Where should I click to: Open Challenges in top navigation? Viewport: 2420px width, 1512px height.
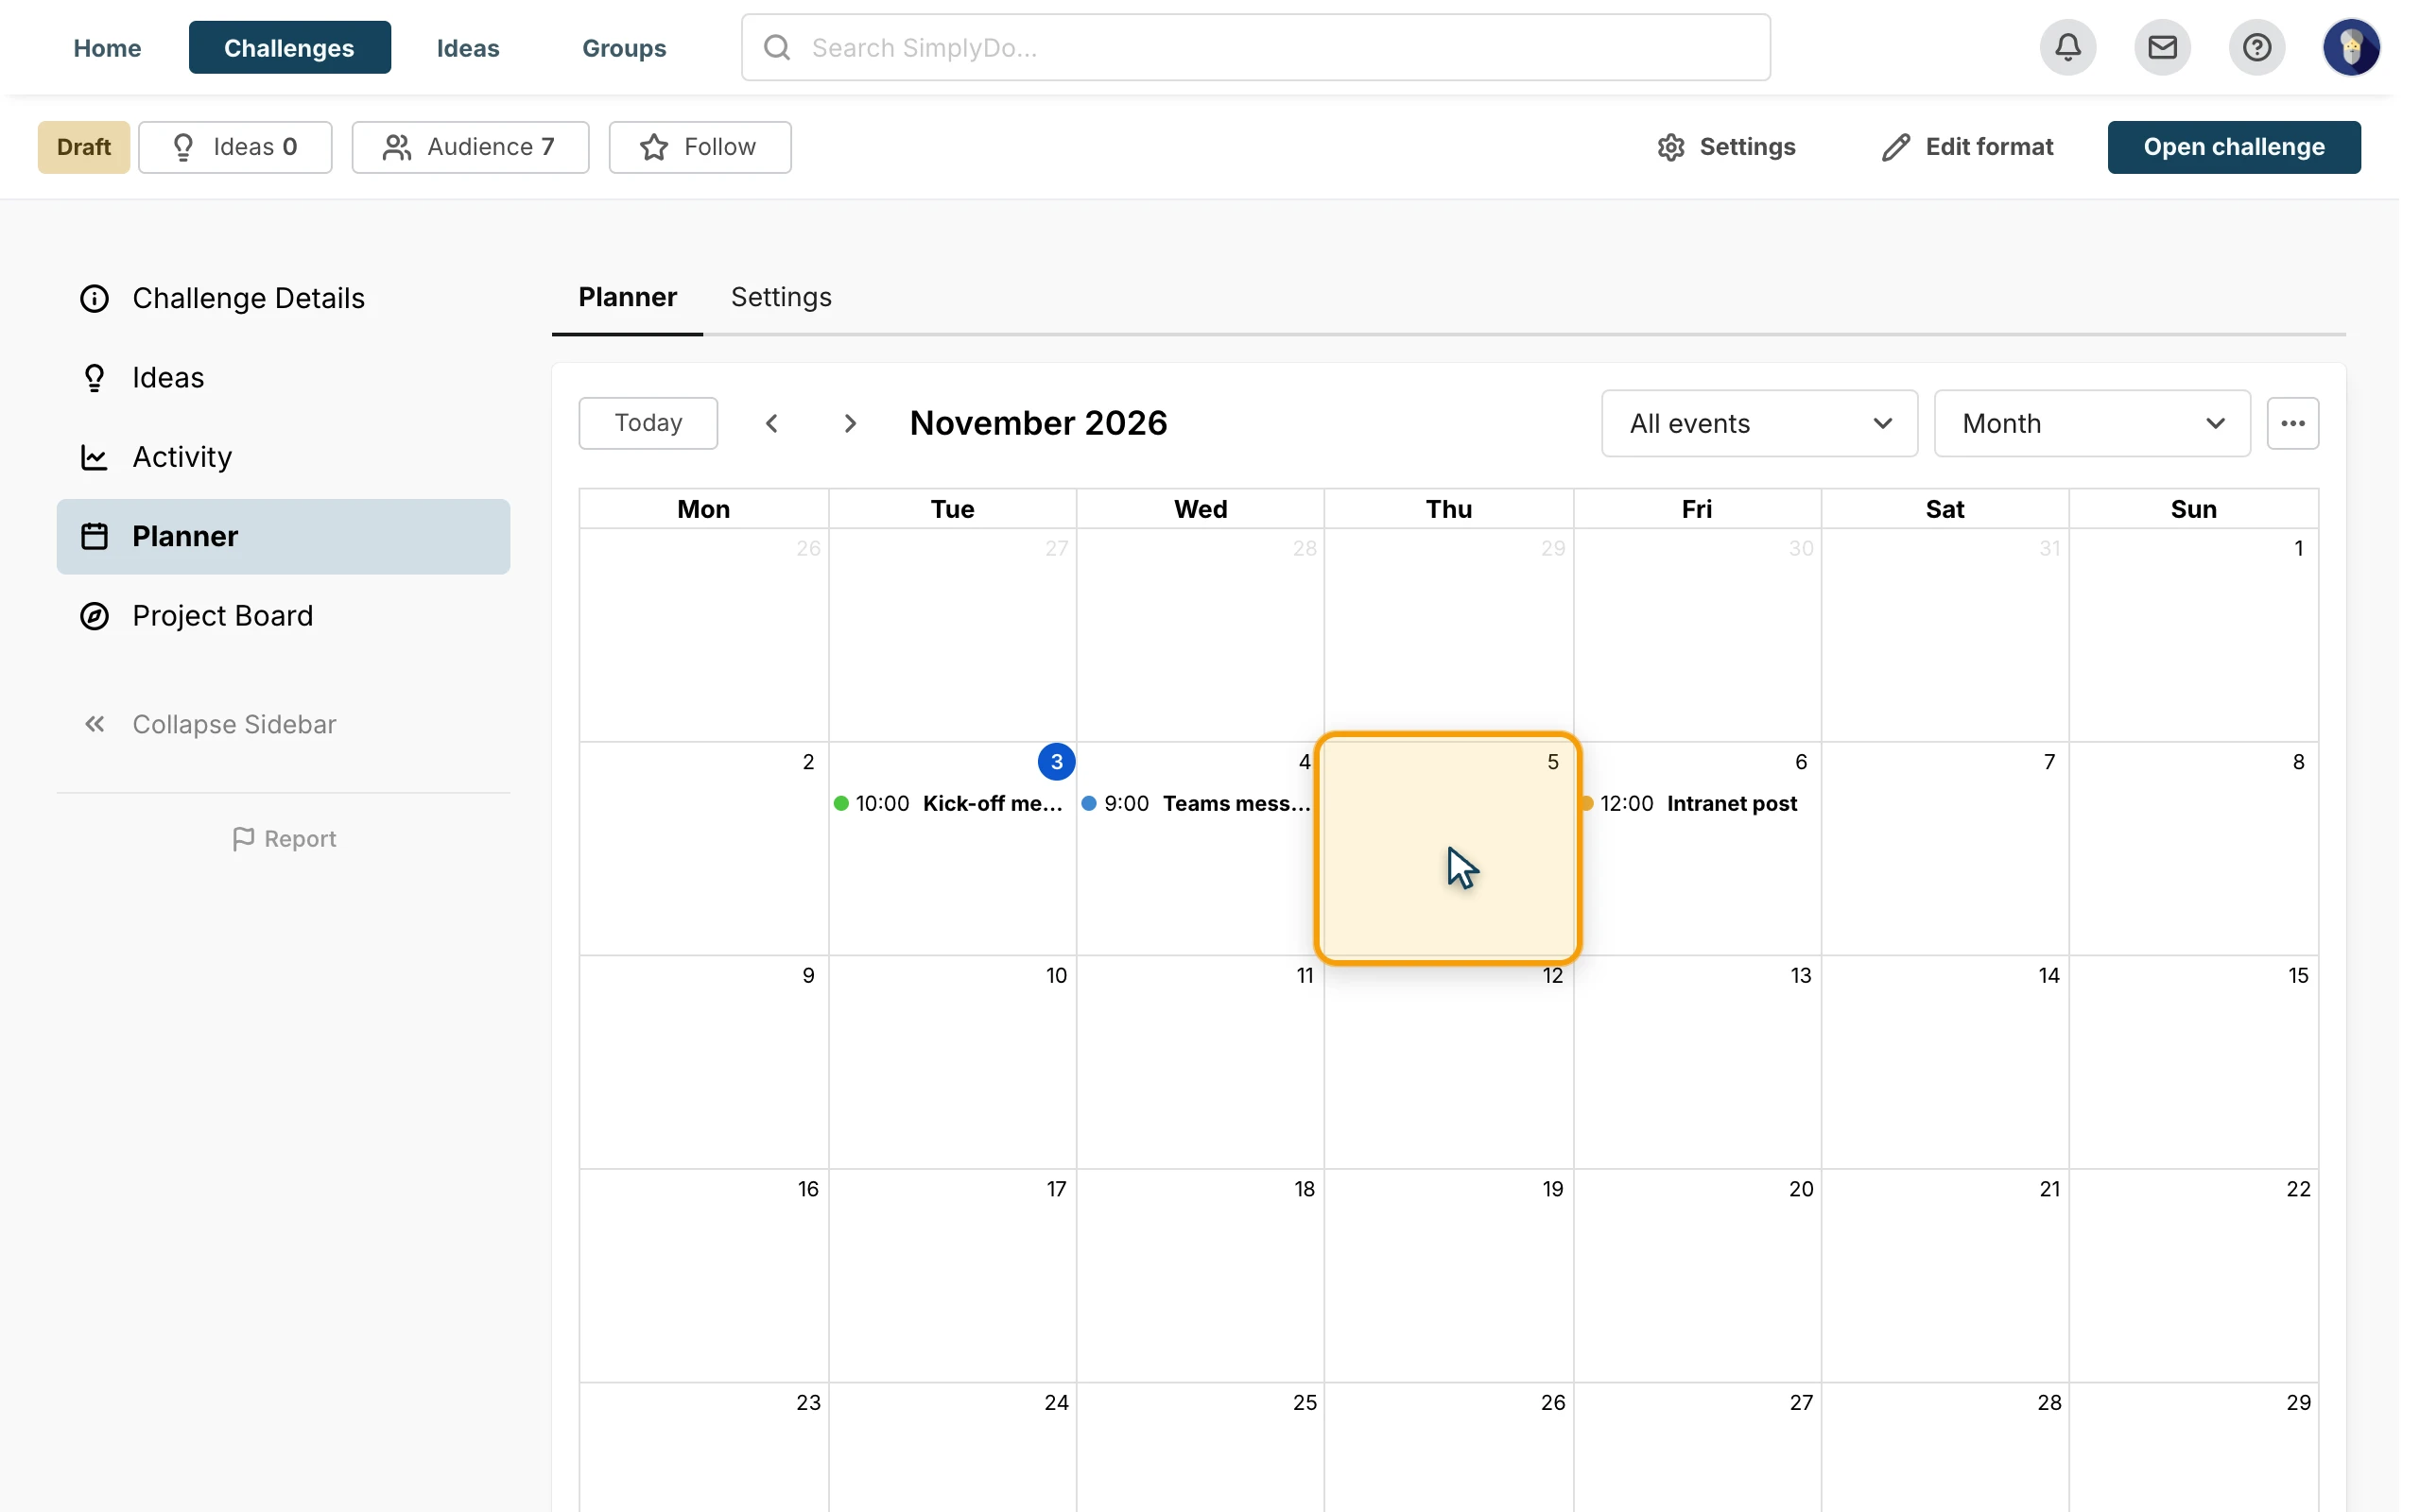(289, 47)
